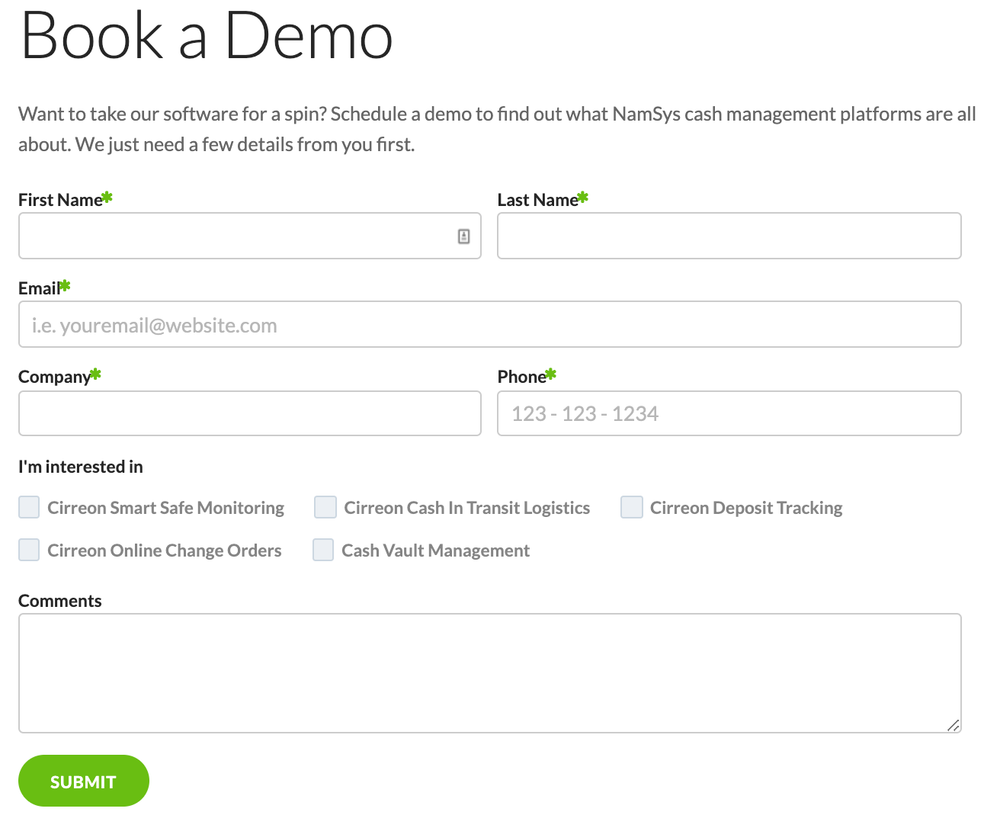Click the First Name input field
The height and width of the screenshot is (819, 1000).
250,236
